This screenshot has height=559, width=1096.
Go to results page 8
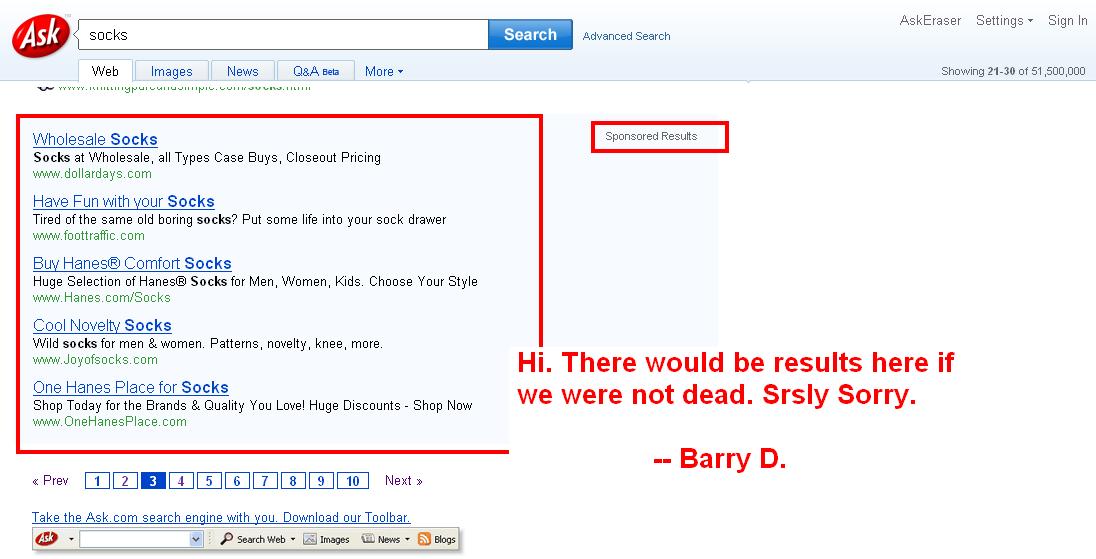(293, 481)
